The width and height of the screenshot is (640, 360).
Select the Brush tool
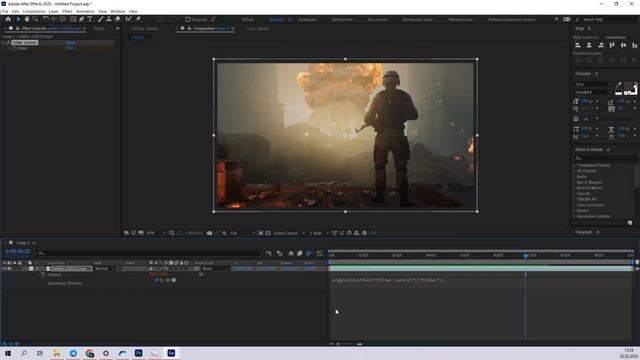tap(100, 19)
